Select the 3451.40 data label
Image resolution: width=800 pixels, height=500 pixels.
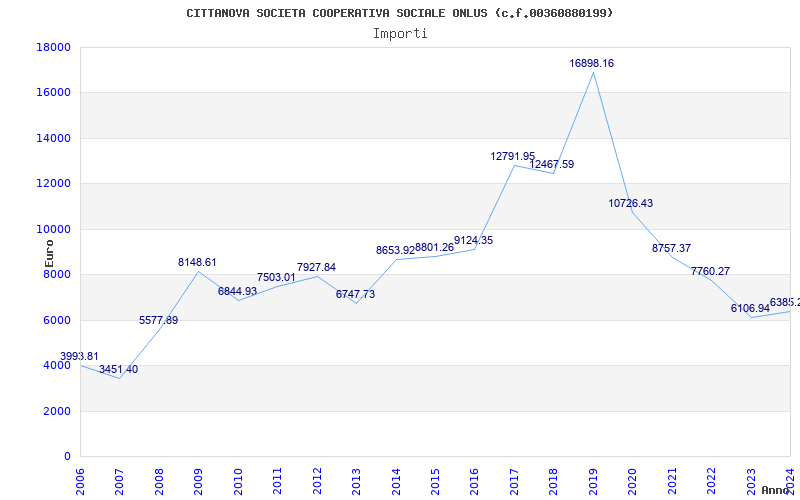118,369
